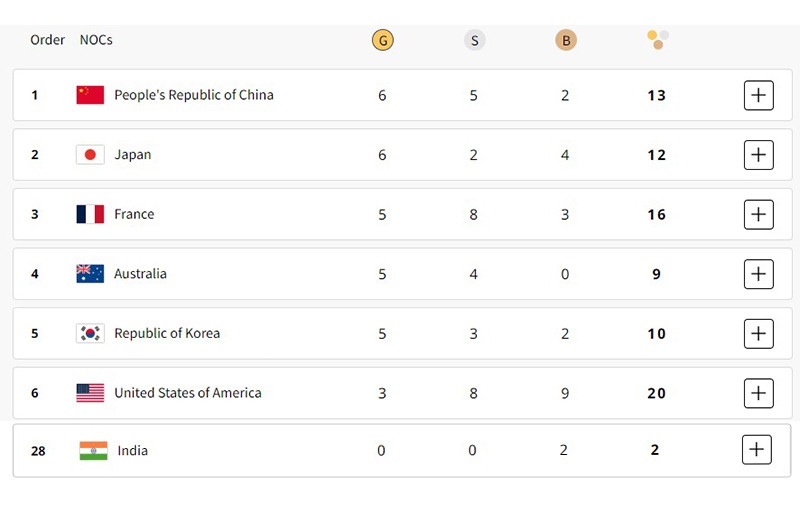This screenshot has width=800, height=512.
Task: Click the bronze medal column icon
Action: 566,41
